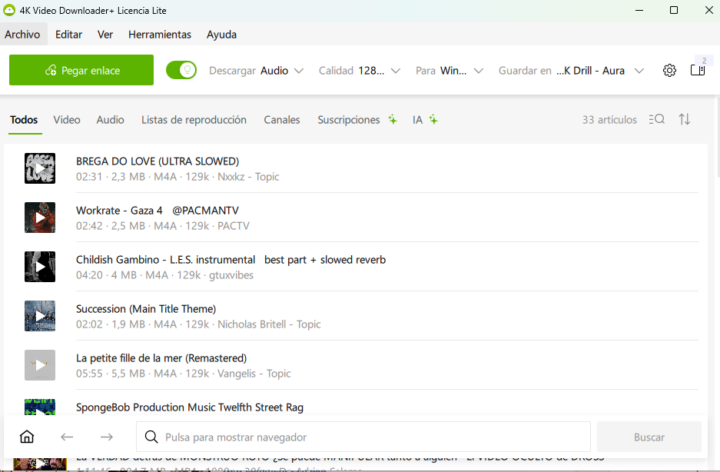Viewport: 720px width, 472px height.
Task: Click 04:20 · 4 MB gtuxvibes details line
Action: click(x=164, y=275)
